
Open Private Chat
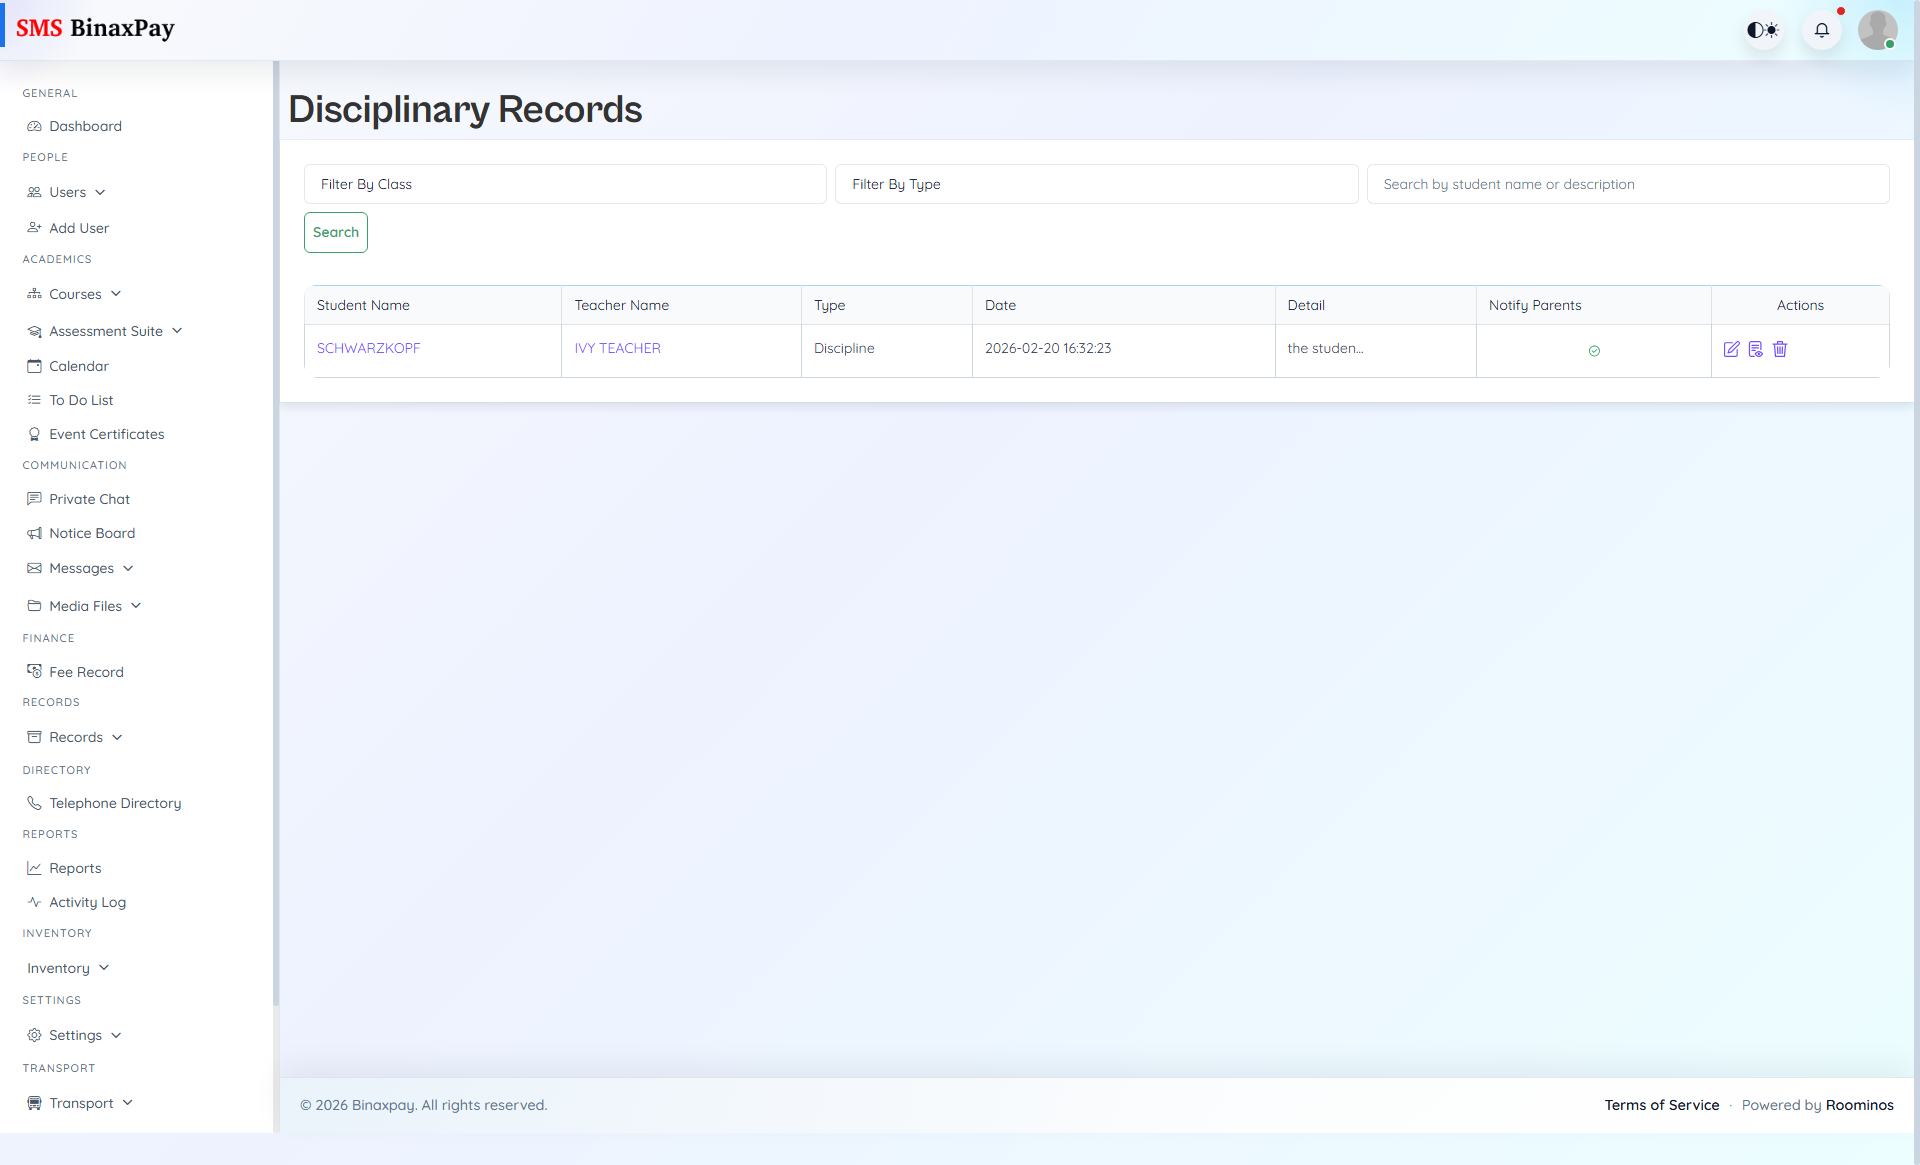[x=89, y=498]
